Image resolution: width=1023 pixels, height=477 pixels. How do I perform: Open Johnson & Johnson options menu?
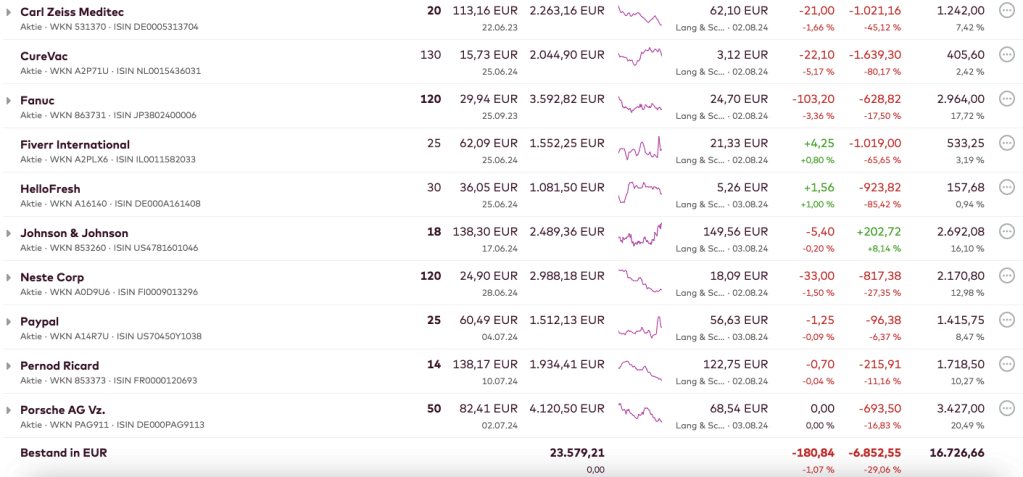[1006, 232]
